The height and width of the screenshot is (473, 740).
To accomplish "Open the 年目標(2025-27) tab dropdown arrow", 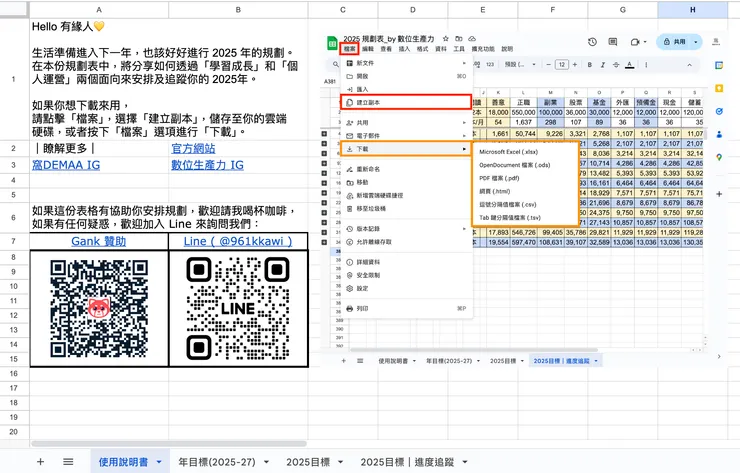I will click(266, 462).
